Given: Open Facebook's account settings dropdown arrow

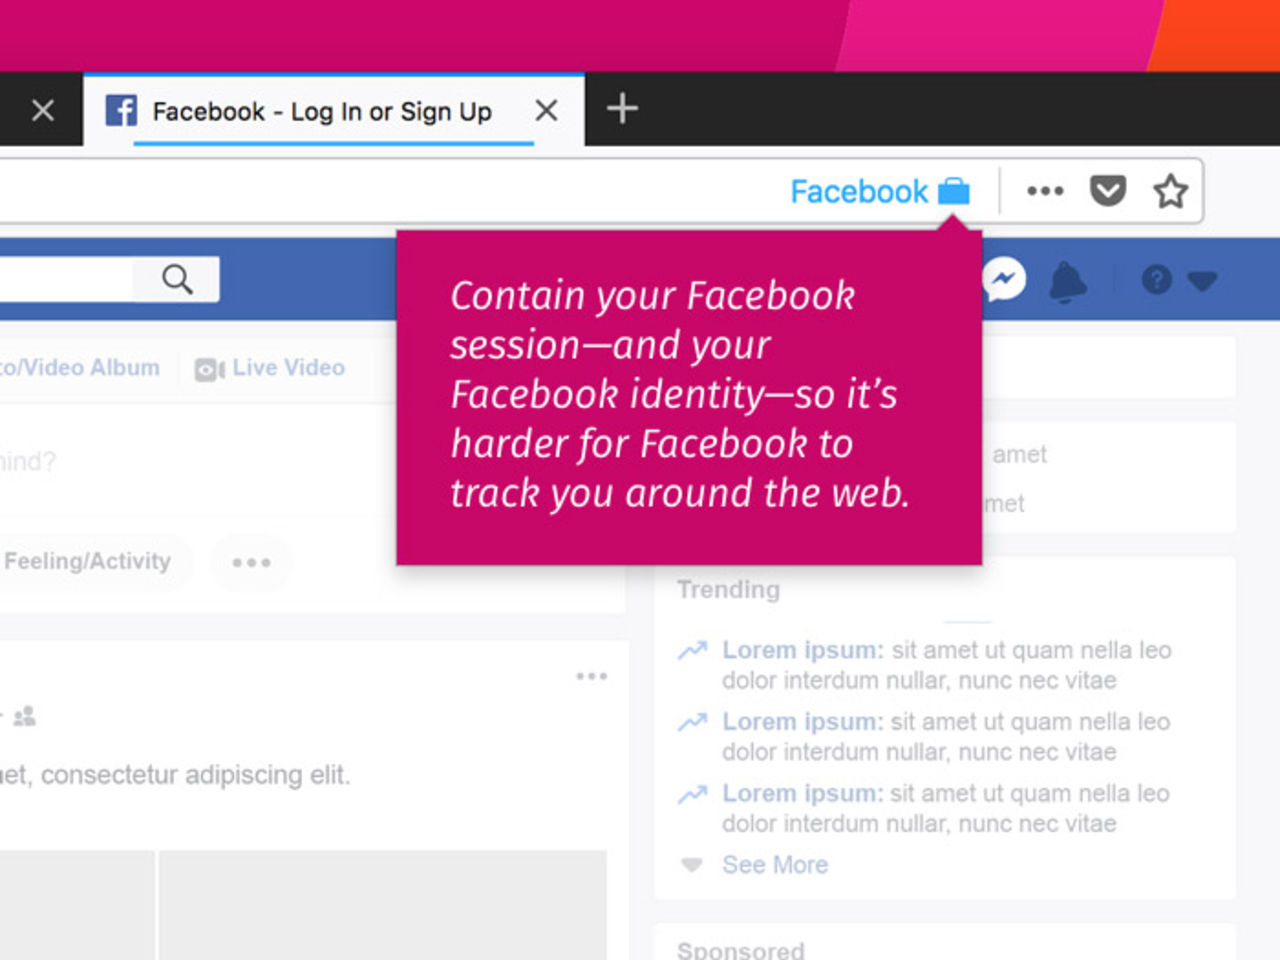Looking at the screenshot, I should (1201, 281).
